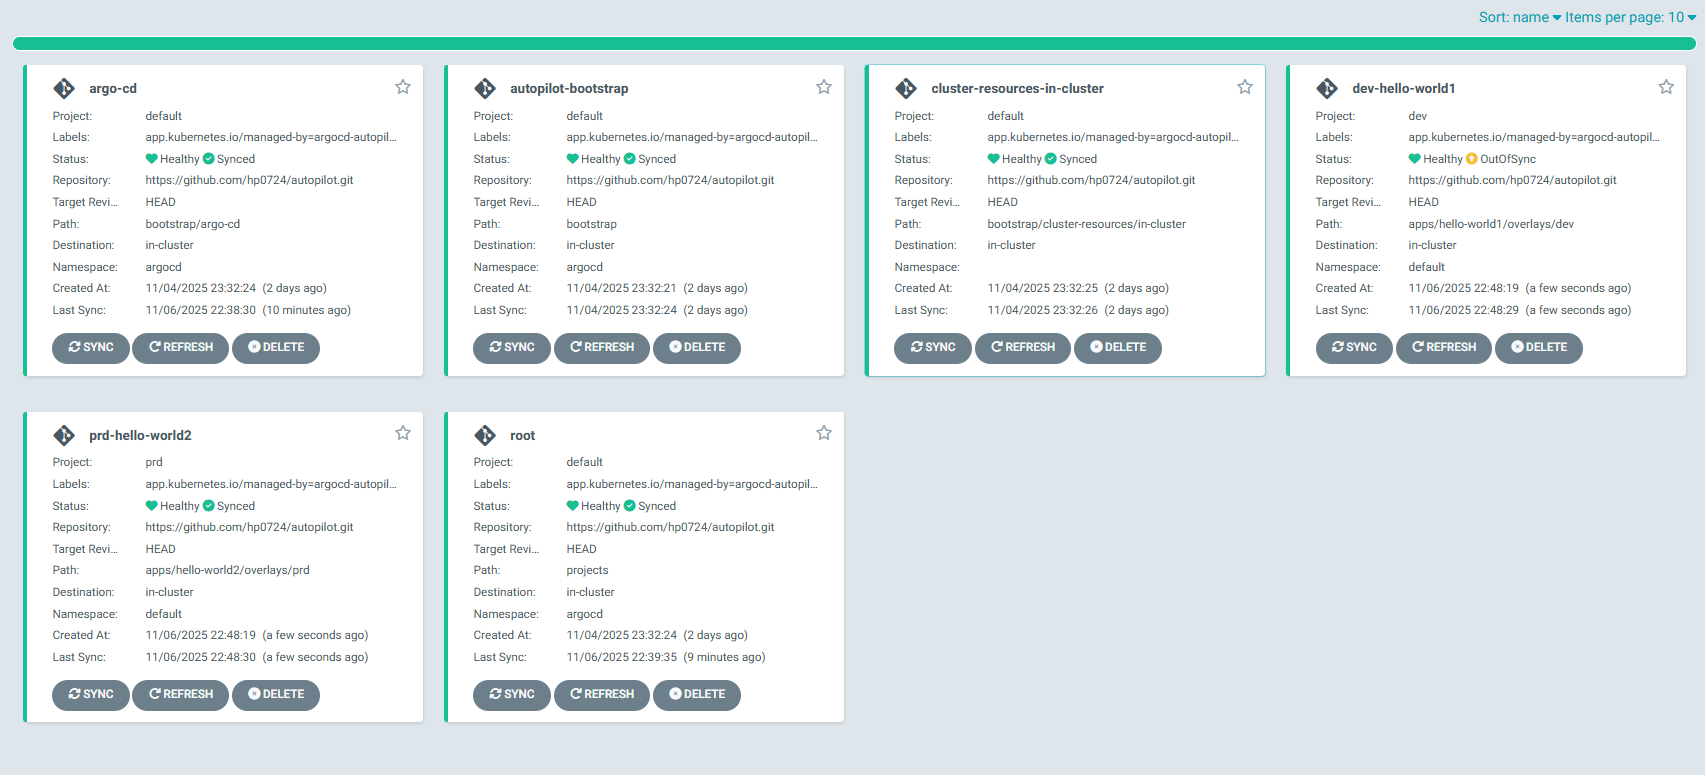Click path text 'bootstrap/argo-cd'

coord(193,224)
